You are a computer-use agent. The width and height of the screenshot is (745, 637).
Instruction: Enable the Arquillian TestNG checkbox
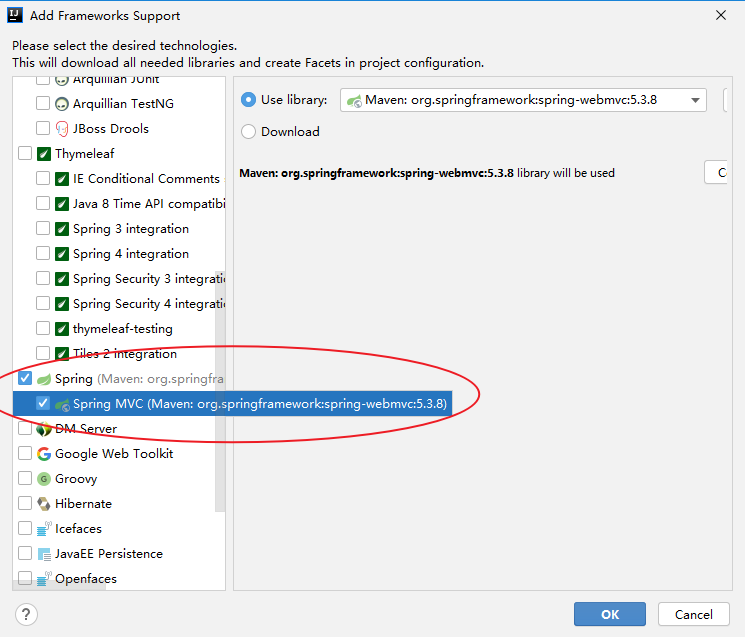[43, 103]
